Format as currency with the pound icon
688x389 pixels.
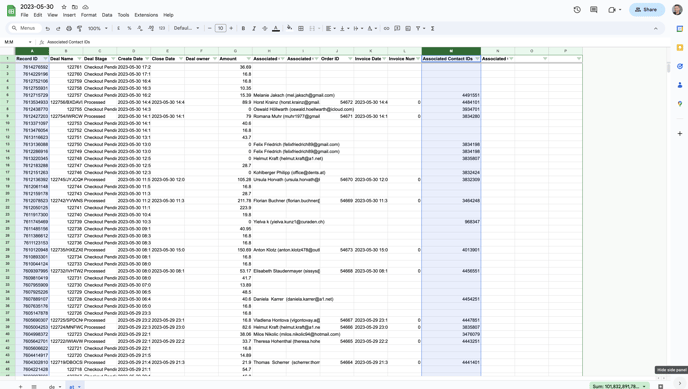pos(118,29)
